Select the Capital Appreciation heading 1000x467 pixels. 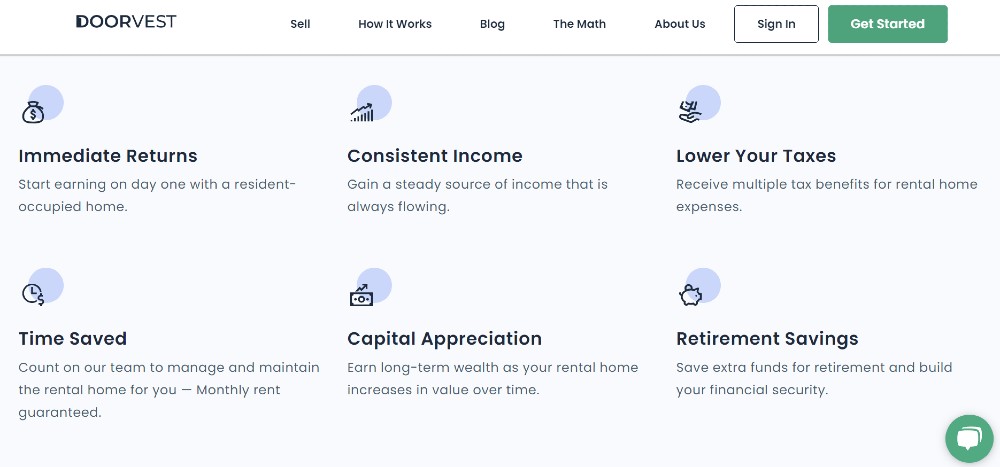(x=445, y=338)
